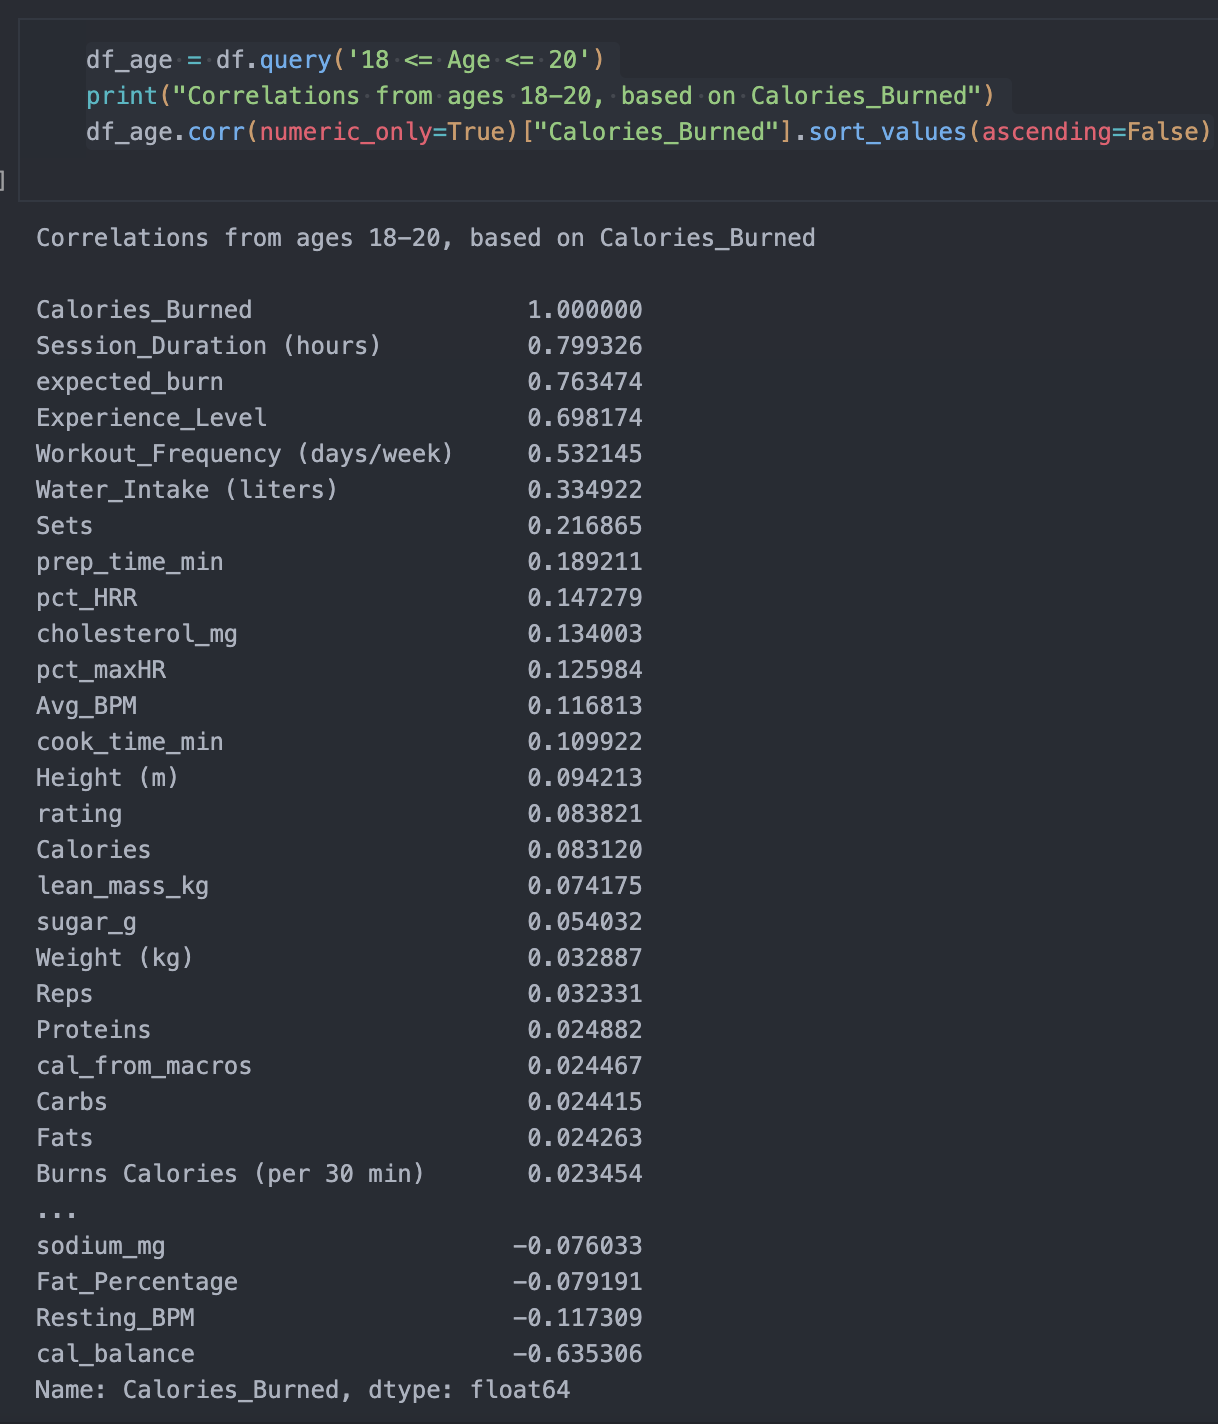Click the sort_values method in the code
The height and width of the screenshot is (1424, 1218).
point(887,132)
